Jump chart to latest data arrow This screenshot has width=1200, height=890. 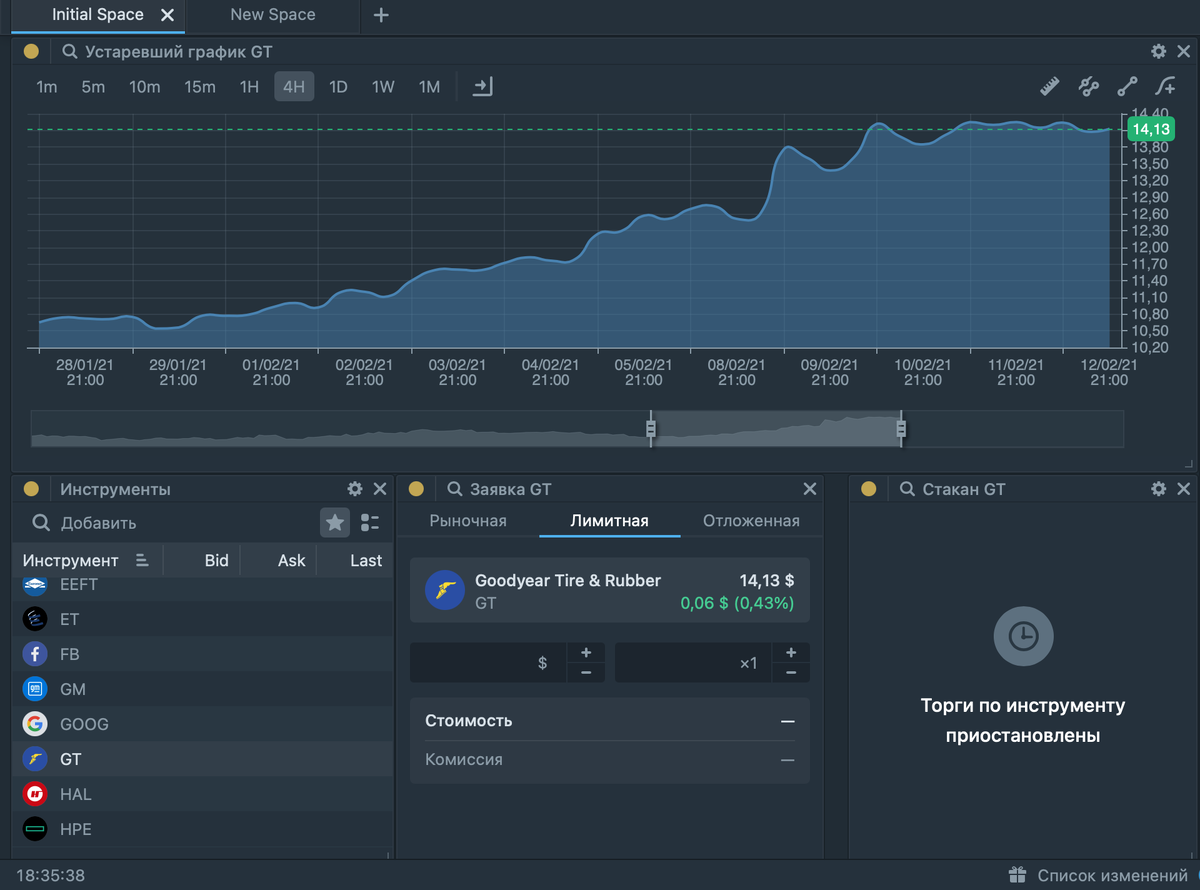(483, 87)
